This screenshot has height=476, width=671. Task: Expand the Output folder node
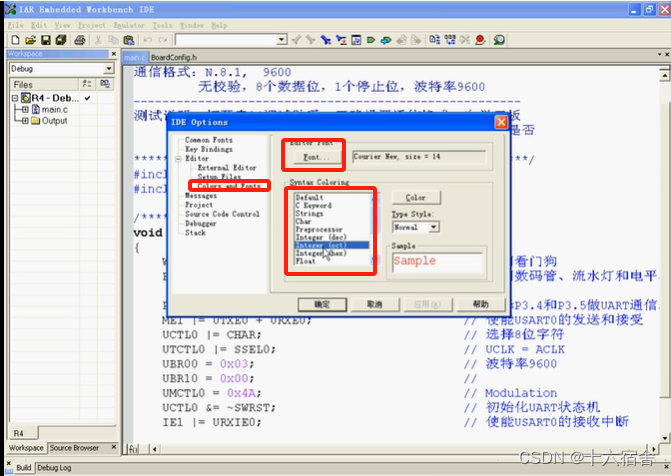[25, 121]
